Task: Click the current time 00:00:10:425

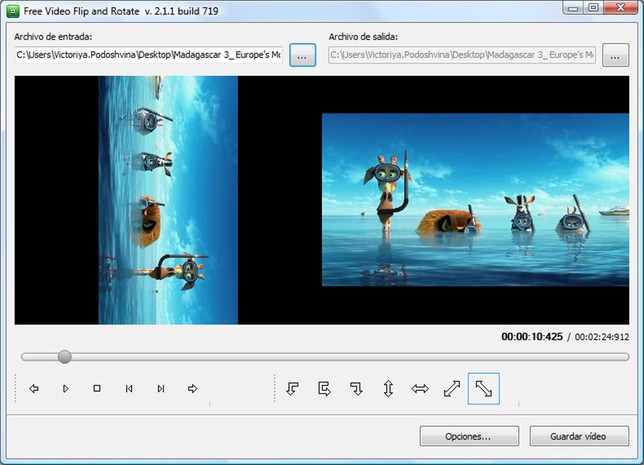Action: click(x=532, y=337)
